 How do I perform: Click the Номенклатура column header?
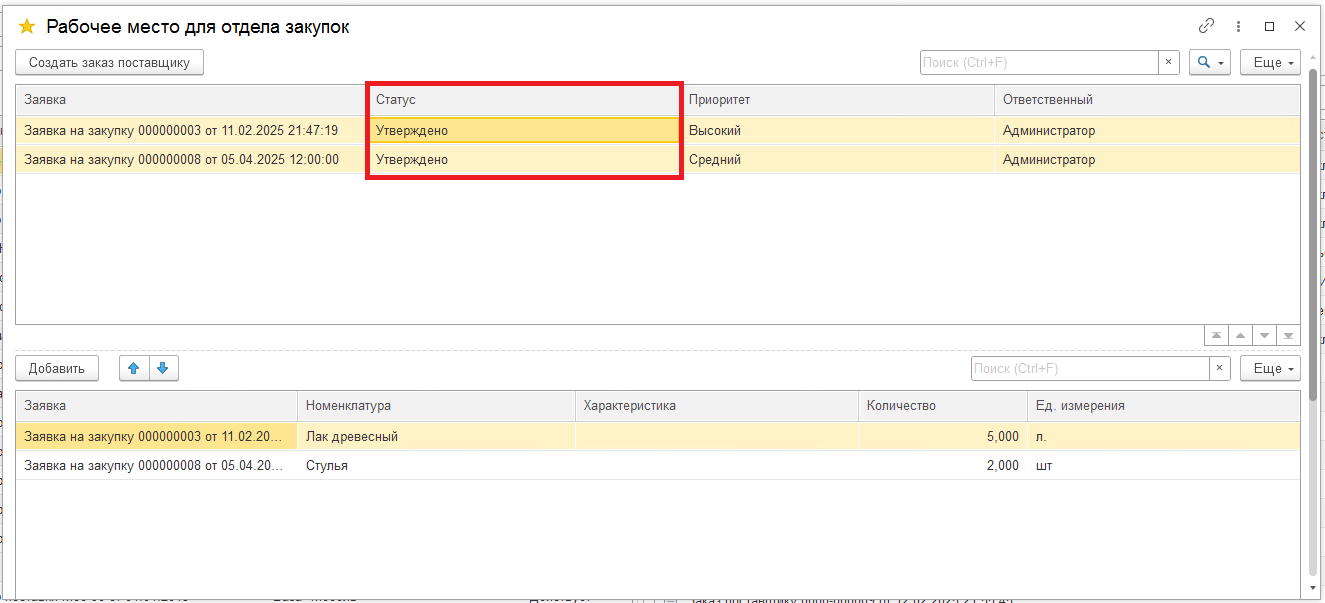[x=435, y=406]
